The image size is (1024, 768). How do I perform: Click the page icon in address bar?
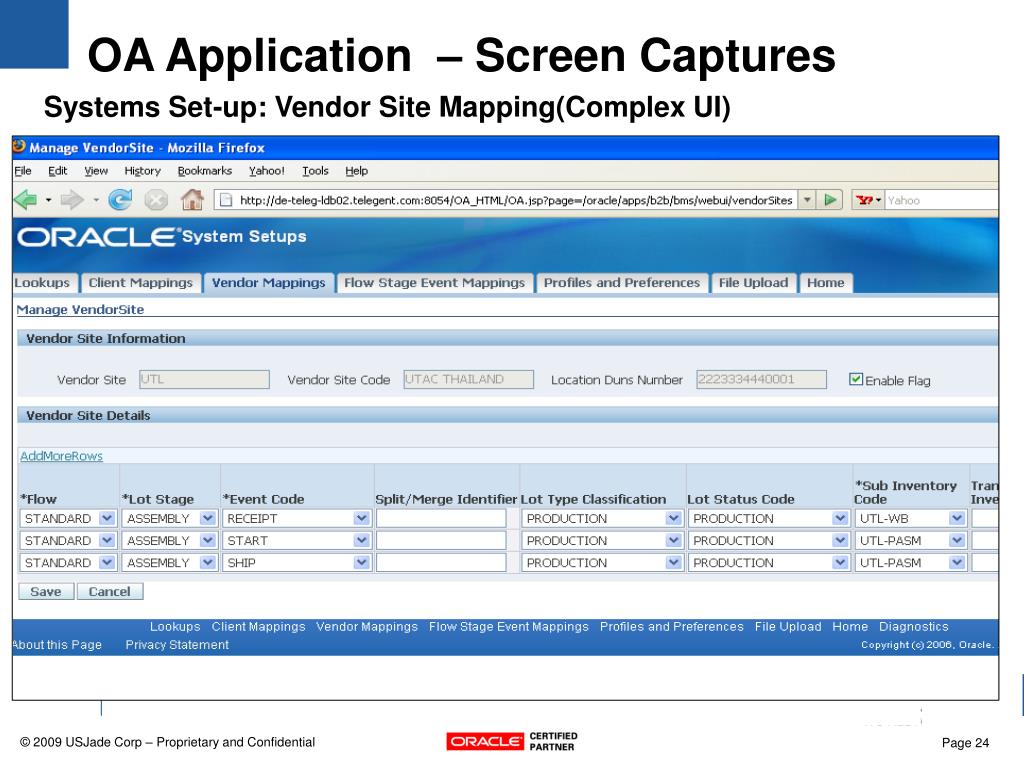[225, 200]
